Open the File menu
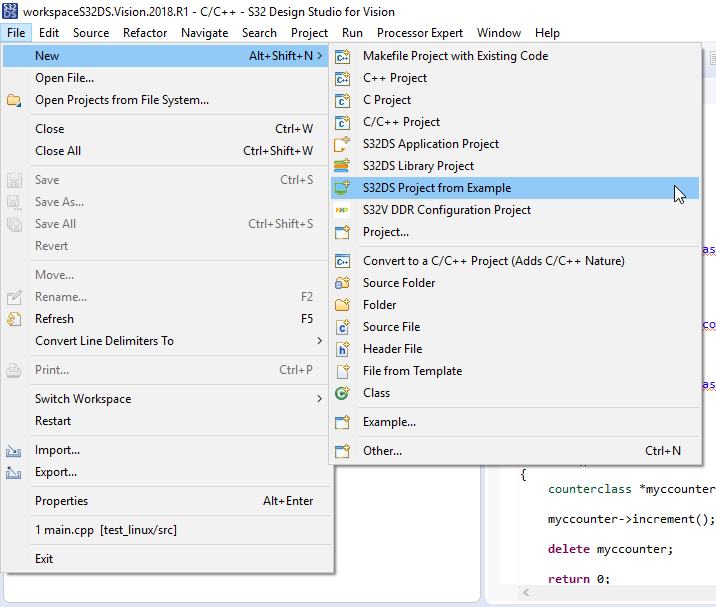The image size is (716, 607). point(16,33)
